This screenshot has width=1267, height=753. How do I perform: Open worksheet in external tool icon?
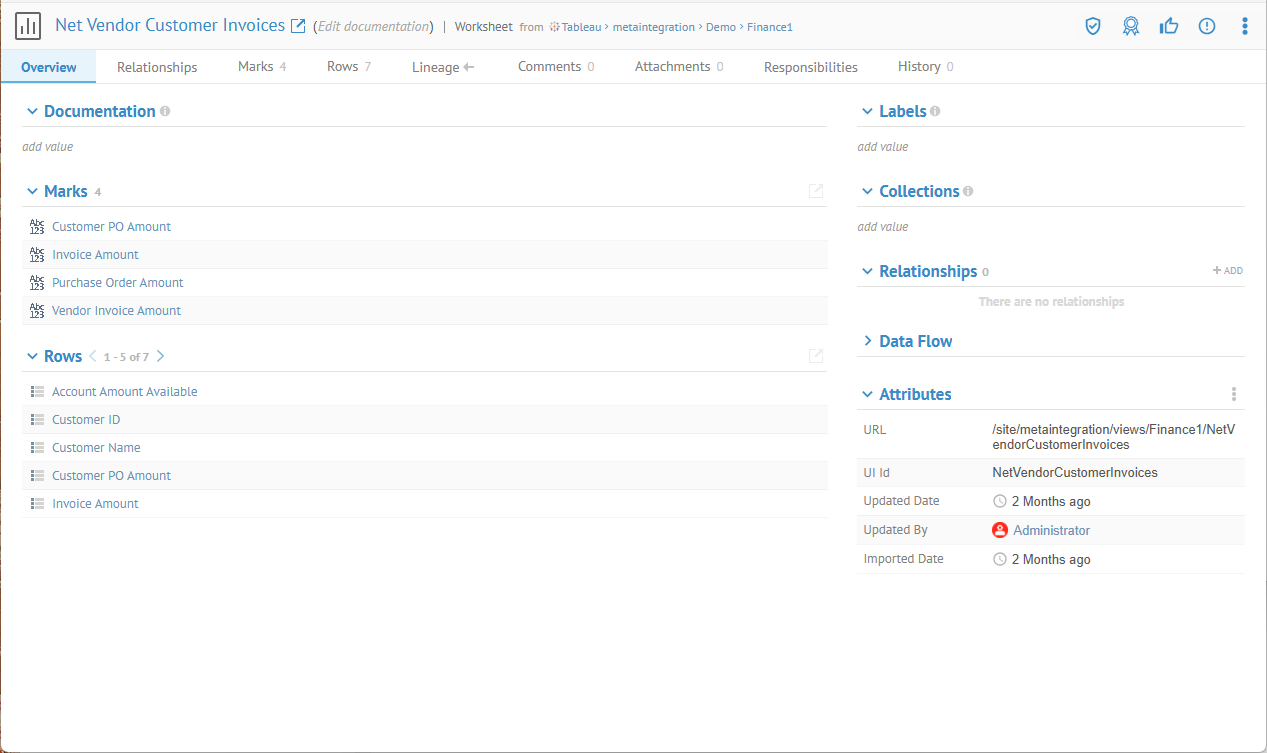pos(298,26)
